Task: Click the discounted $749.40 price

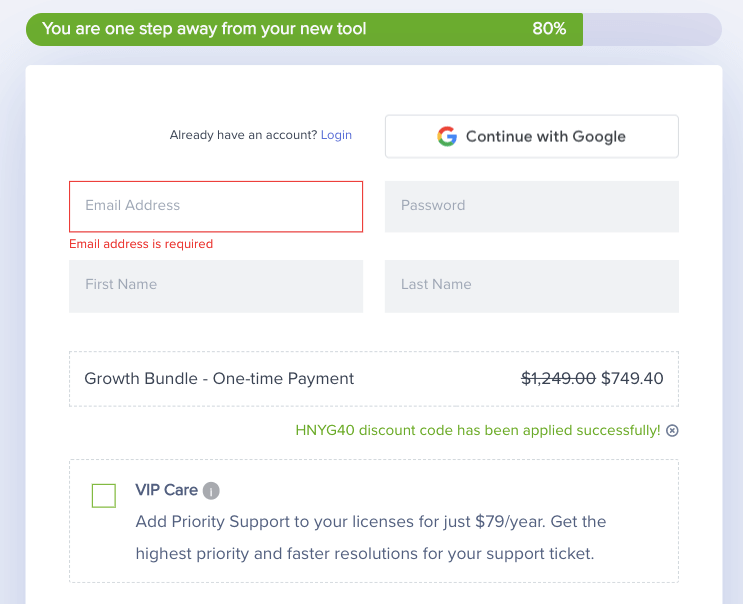Action: [632, 379]
